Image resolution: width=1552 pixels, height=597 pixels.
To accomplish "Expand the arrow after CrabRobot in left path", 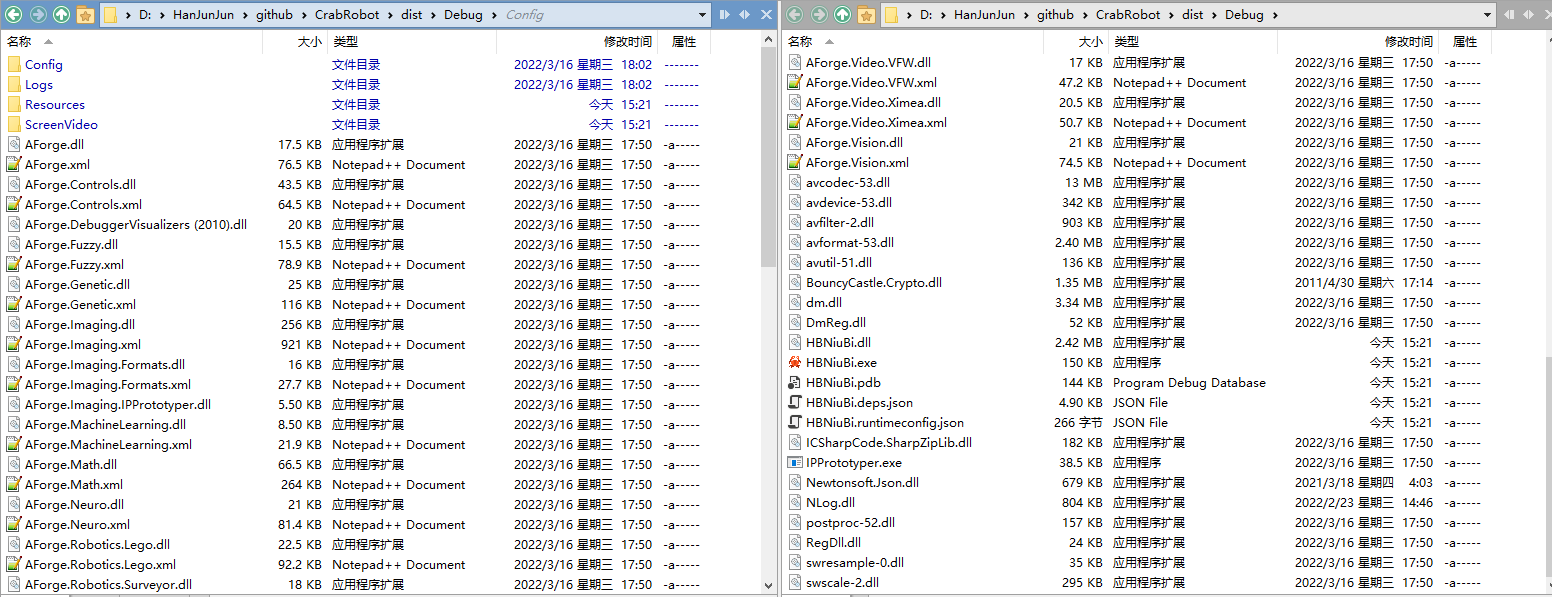I will [x=390, y=15].
